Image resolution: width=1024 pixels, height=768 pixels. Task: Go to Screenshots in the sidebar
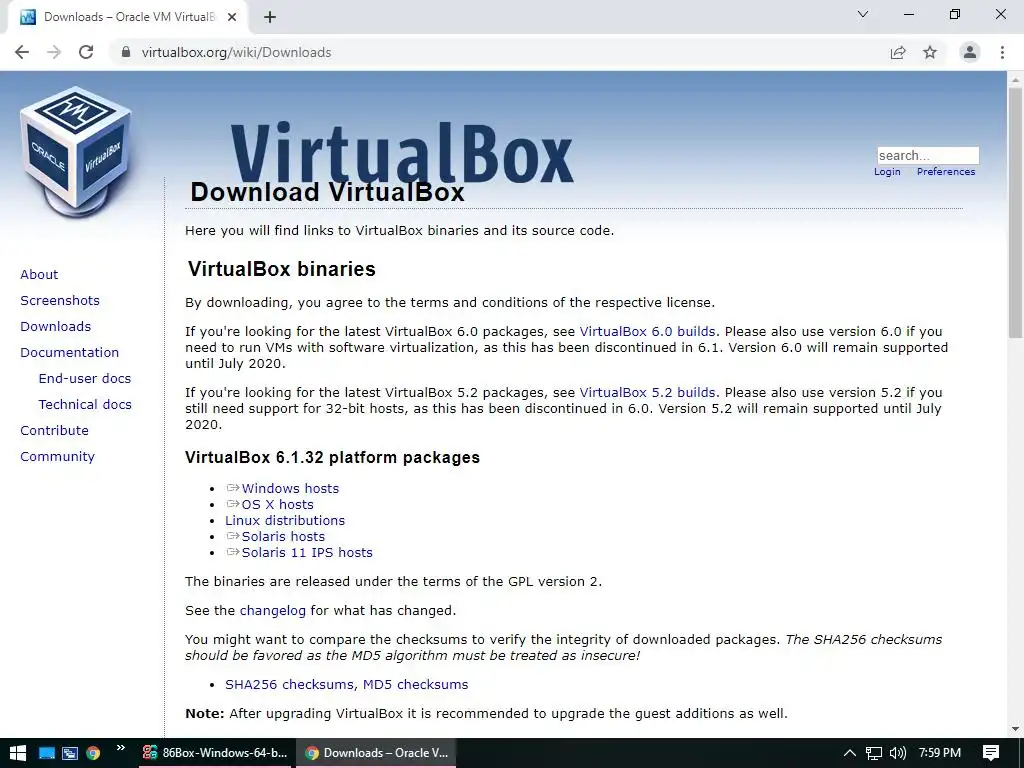60,300
